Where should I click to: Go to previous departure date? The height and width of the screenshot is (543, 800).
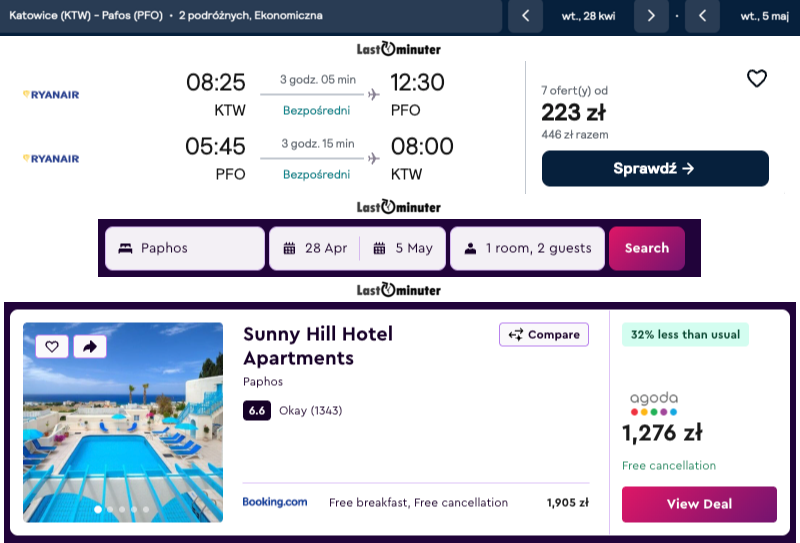(x=526, y=15)
